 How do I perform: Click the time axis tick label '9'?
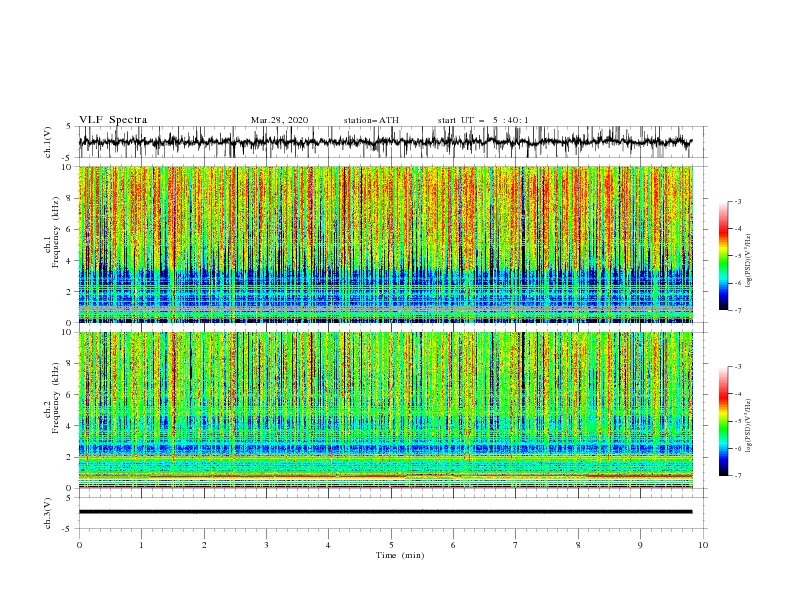(640, 545)
